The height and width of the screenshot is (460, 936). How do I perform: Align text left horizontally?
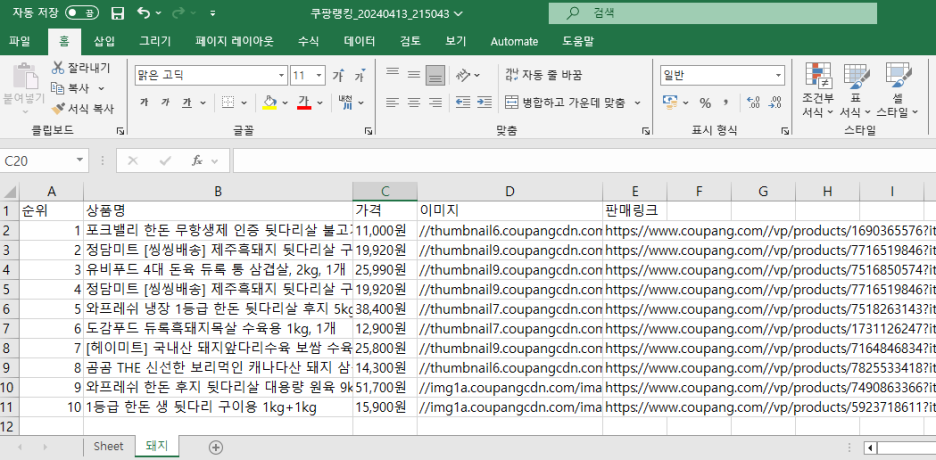click(392, 103)
